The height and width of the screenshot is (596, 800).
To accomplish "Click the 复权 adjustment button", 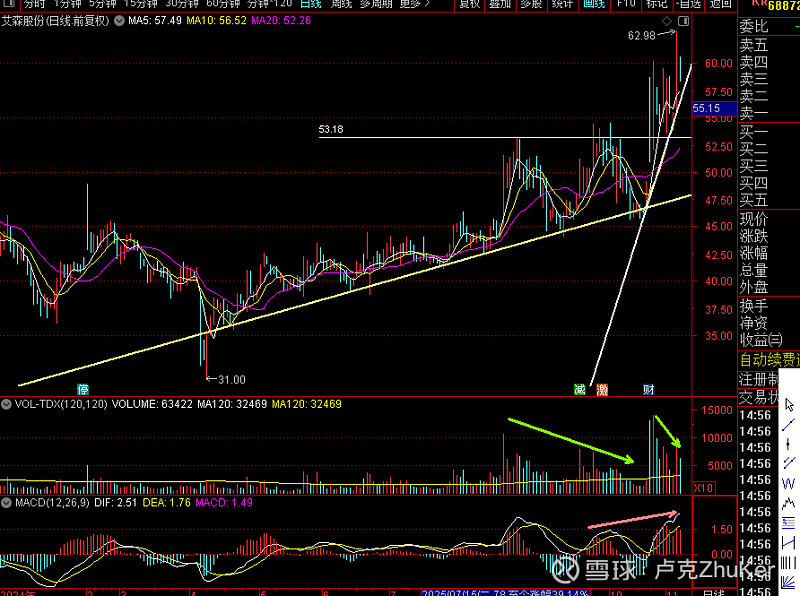I will 470,4.
